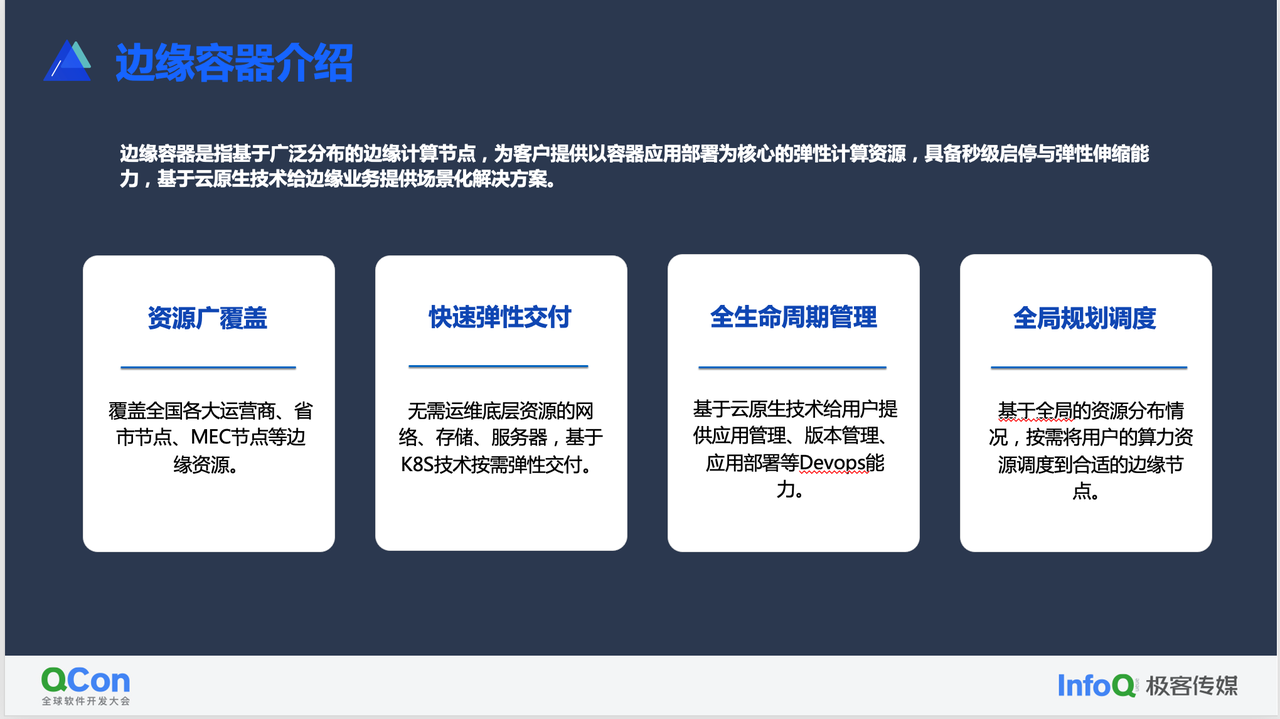Select the slide title 边缘容器介绍
Image resolution: width=1280 pixels, height=719 pixels.
pyautogui.click(x=234, y=62)
